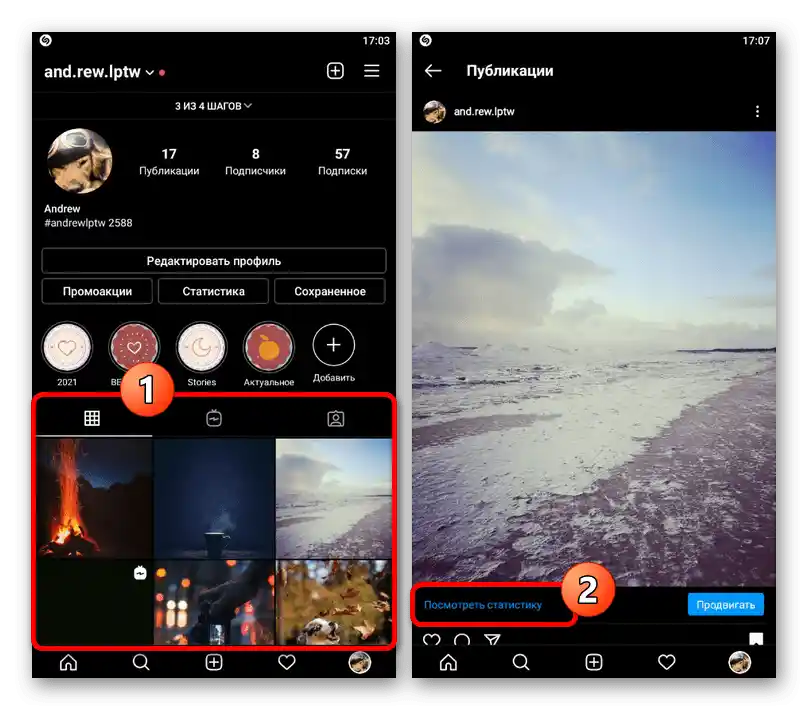Open the dark IGTV video post thumbnail

pos(94,602)
